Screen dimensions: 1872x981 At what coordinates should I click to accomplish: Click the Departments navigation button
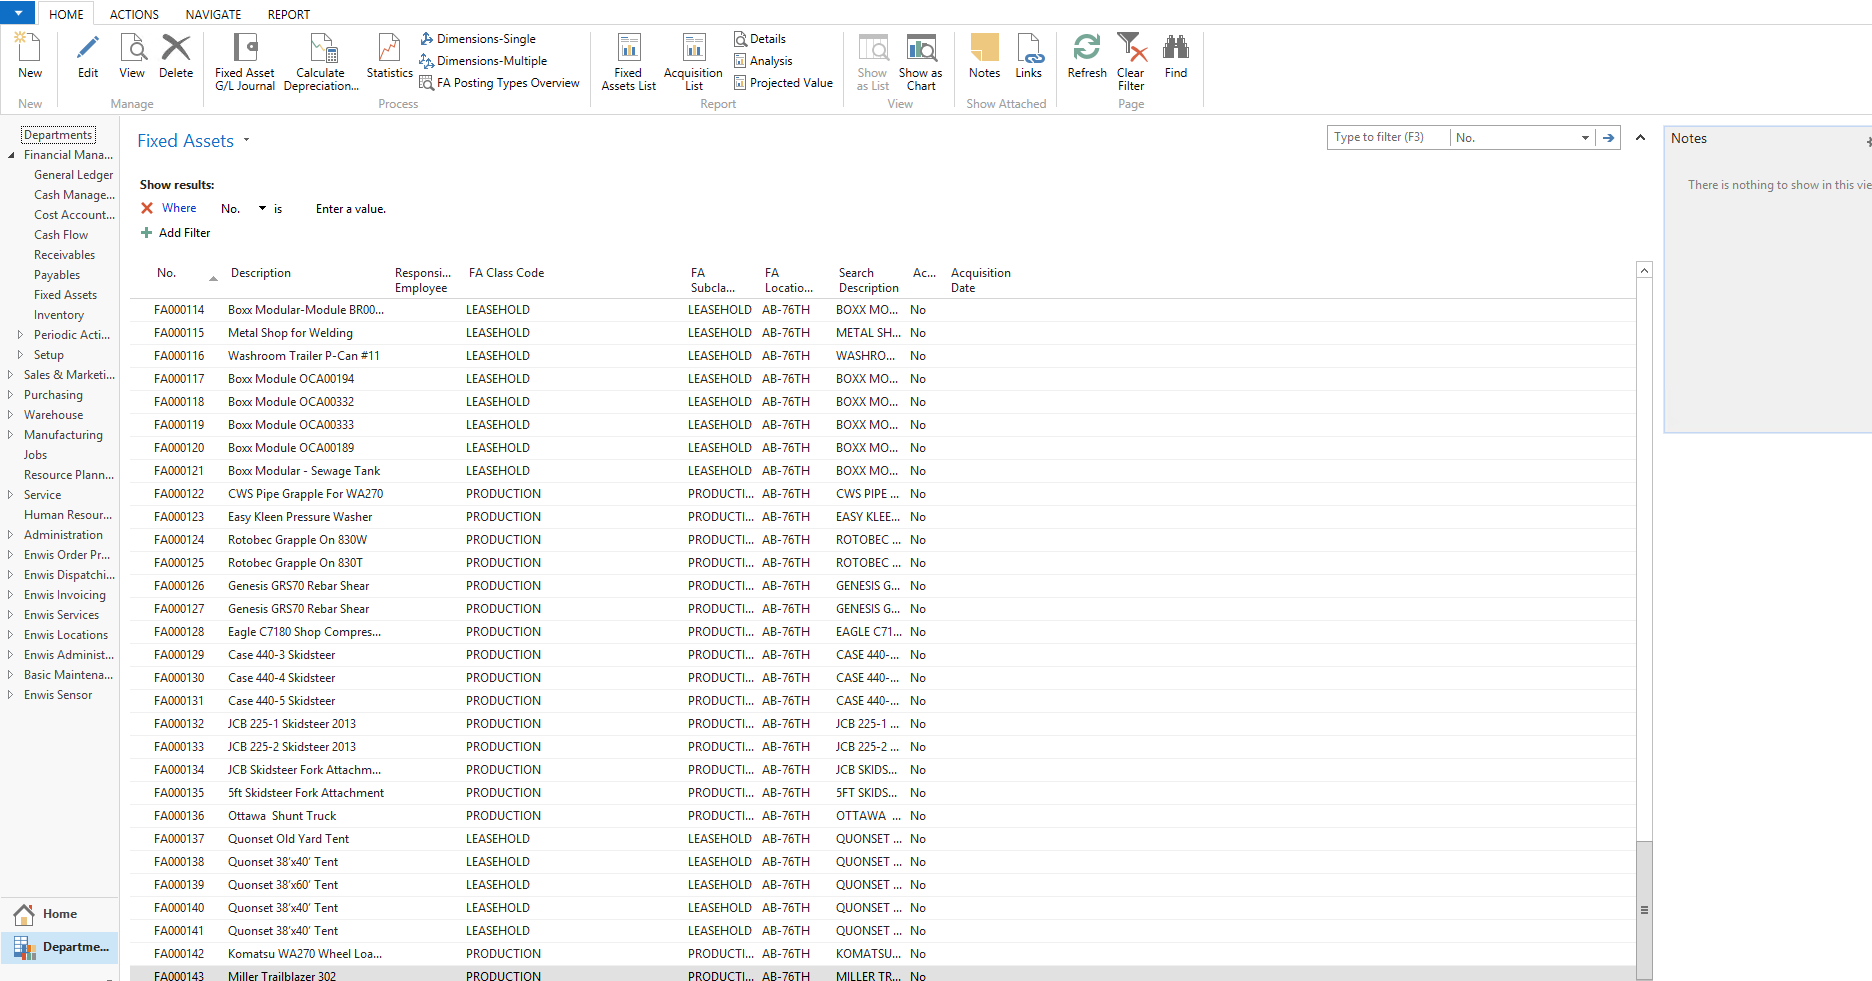(59, 947)
